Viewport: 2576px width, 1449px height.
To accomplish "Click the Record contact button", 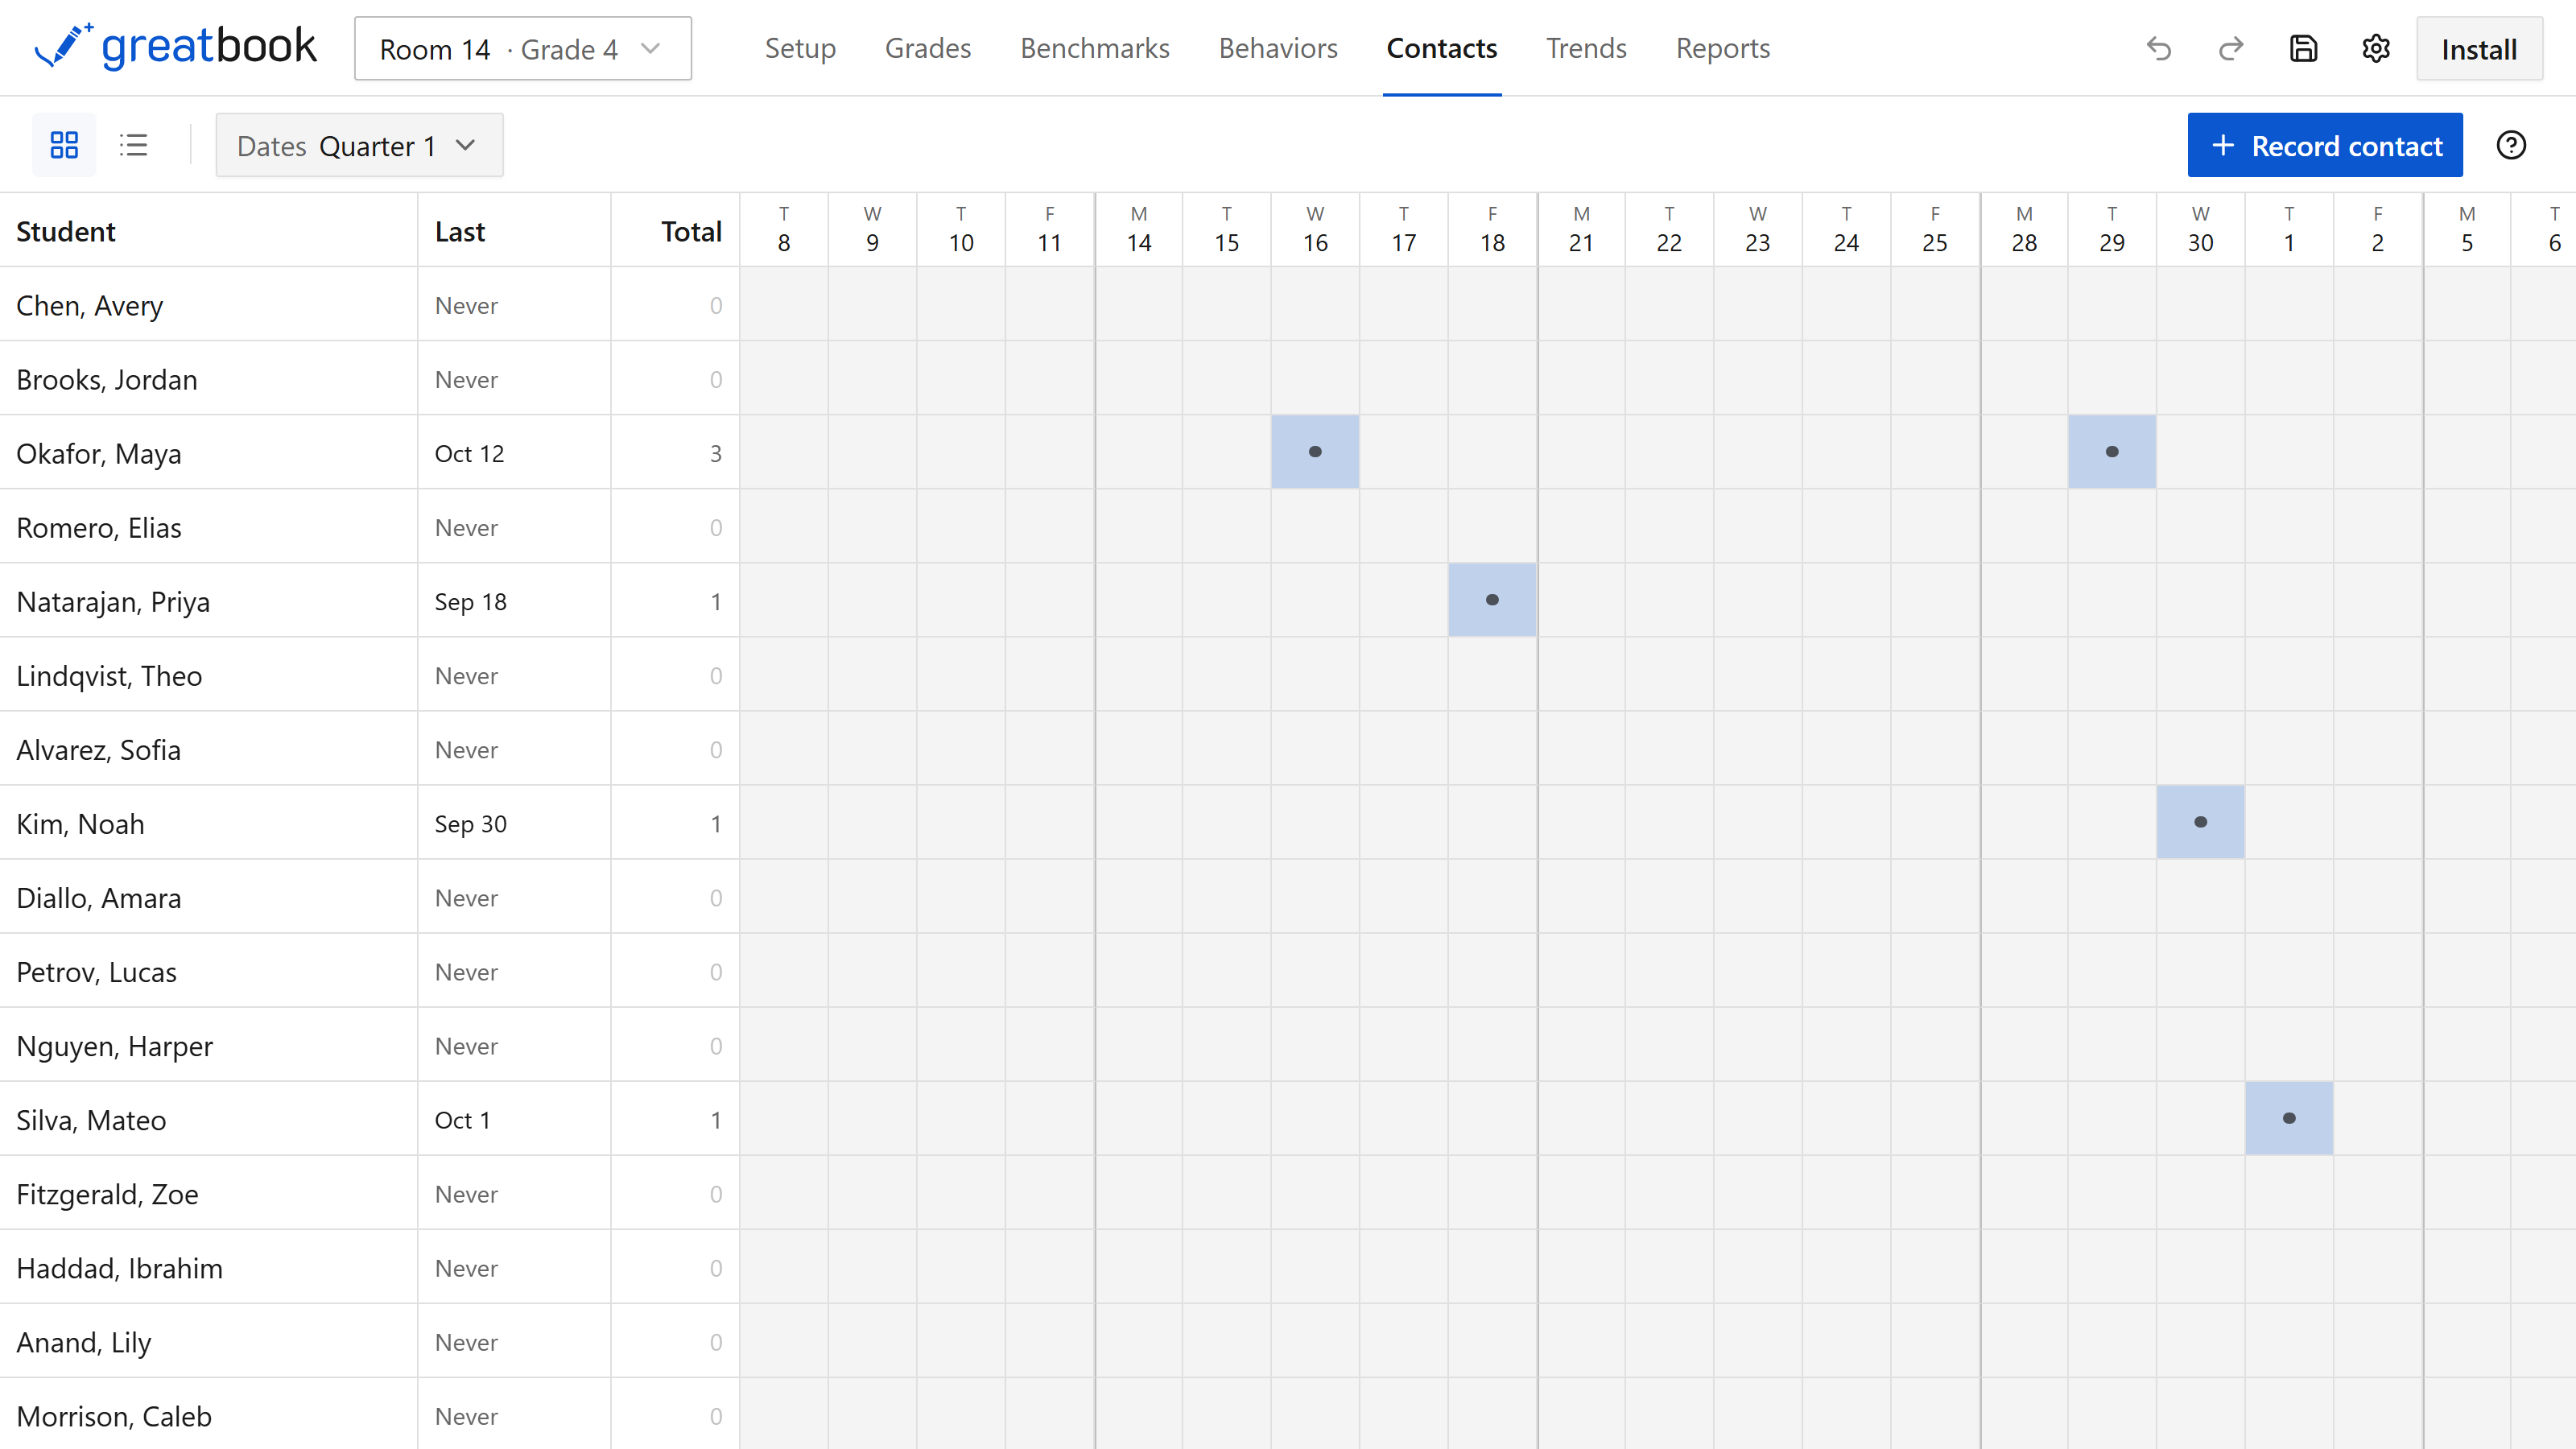I will (2325, 145).
